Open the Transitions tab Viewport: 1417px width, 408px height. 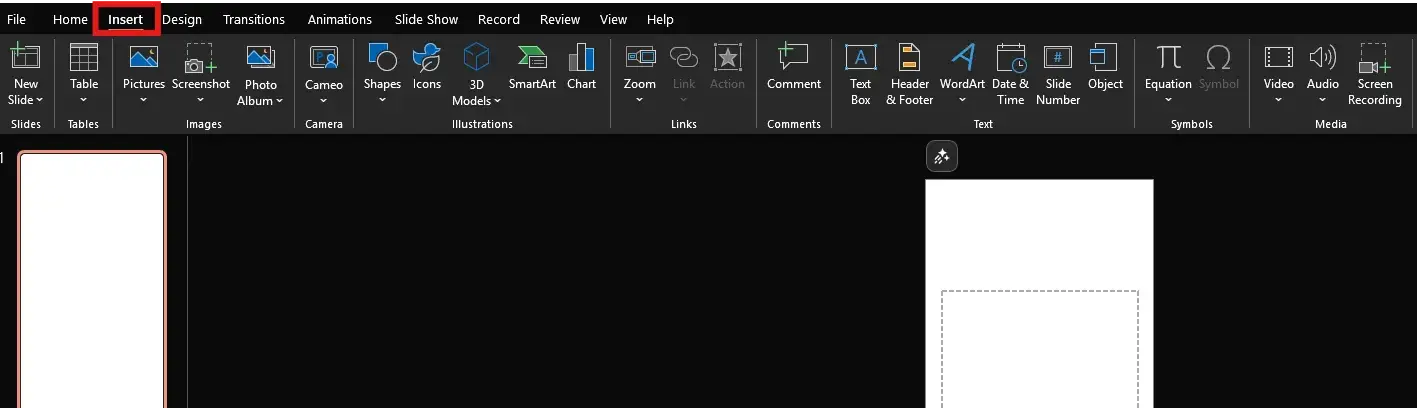click(x=254, y=19)
